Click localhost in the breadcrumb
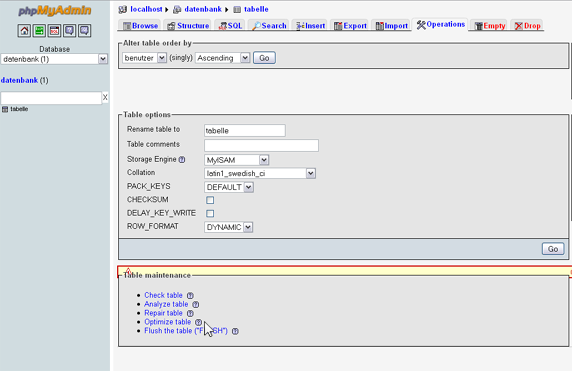The height and width of the screenshot is (371, 572). (146, 9)
